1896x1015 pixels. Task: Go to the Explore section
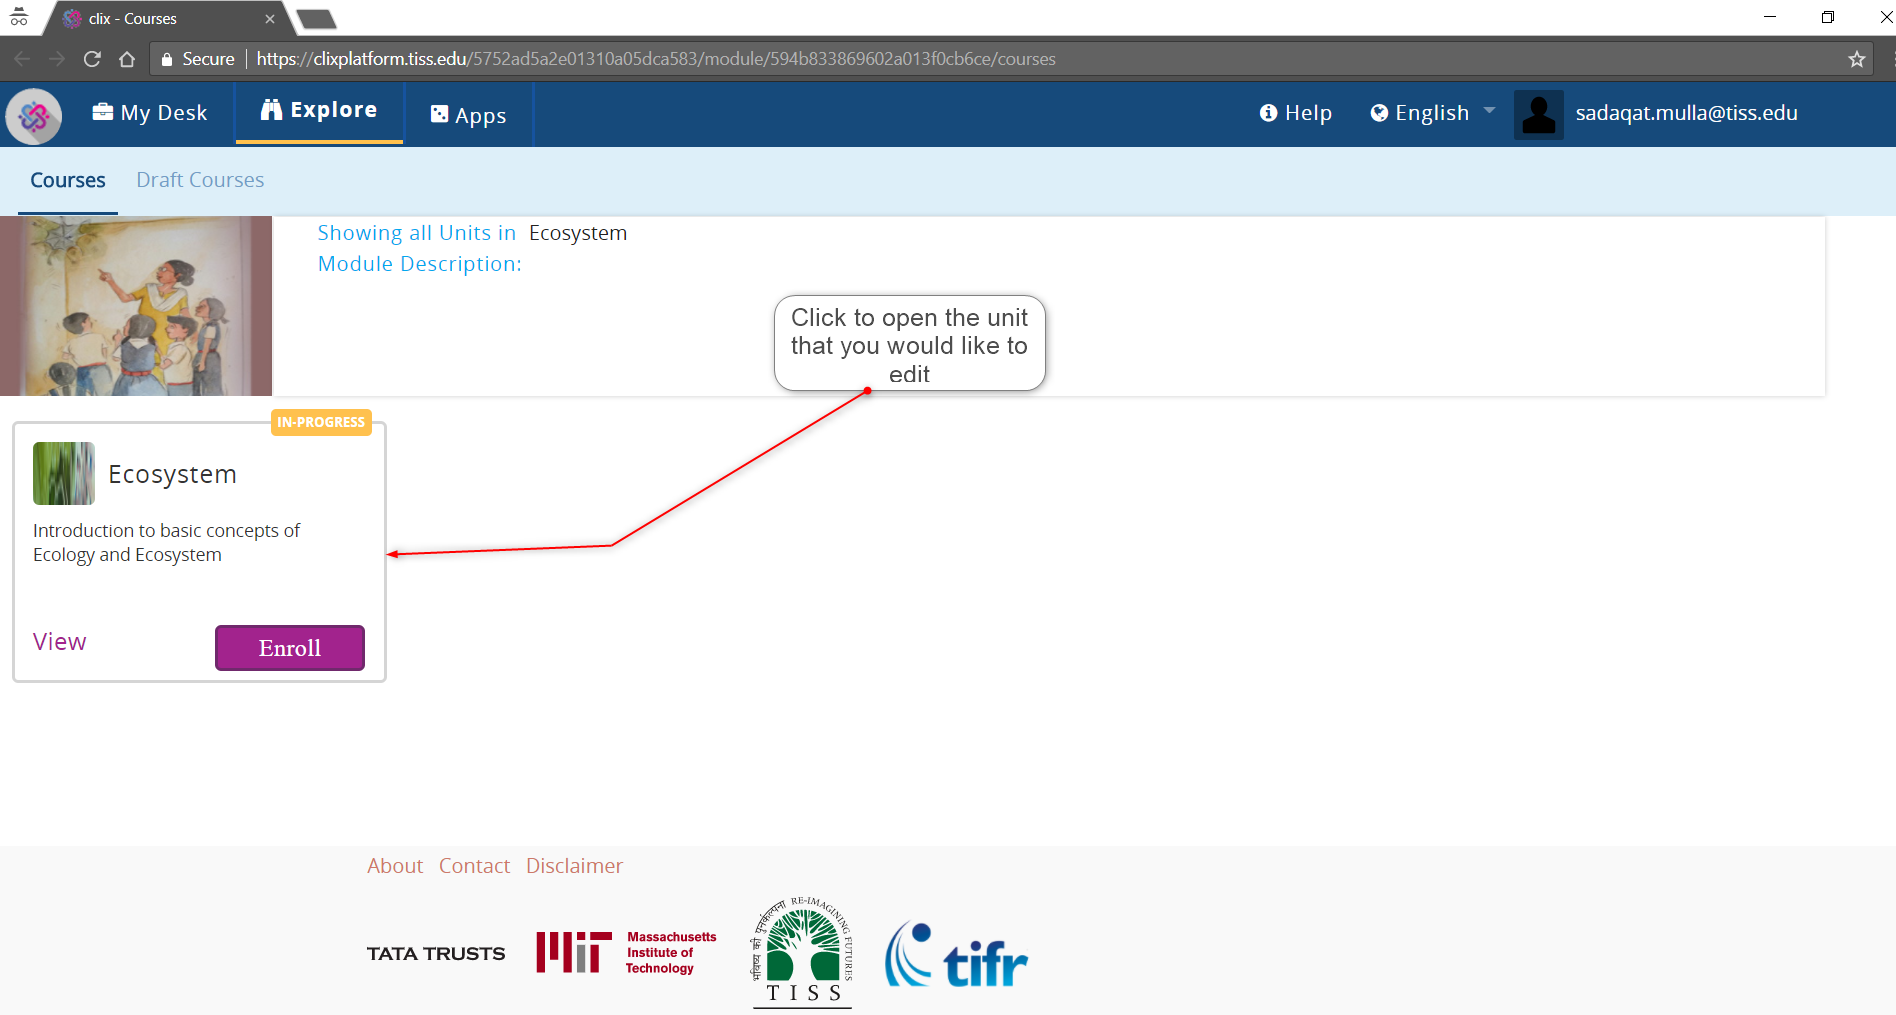click(319, 110)
